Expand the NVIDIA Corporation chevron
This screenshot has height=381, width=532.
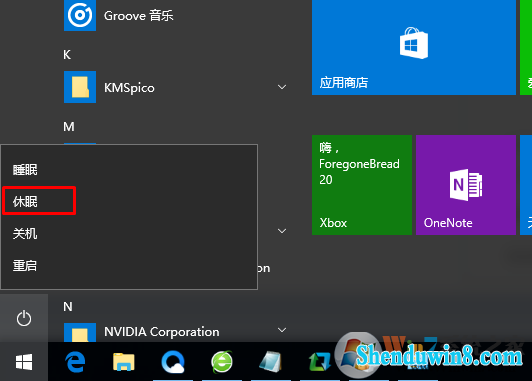[x=282, y=330]
